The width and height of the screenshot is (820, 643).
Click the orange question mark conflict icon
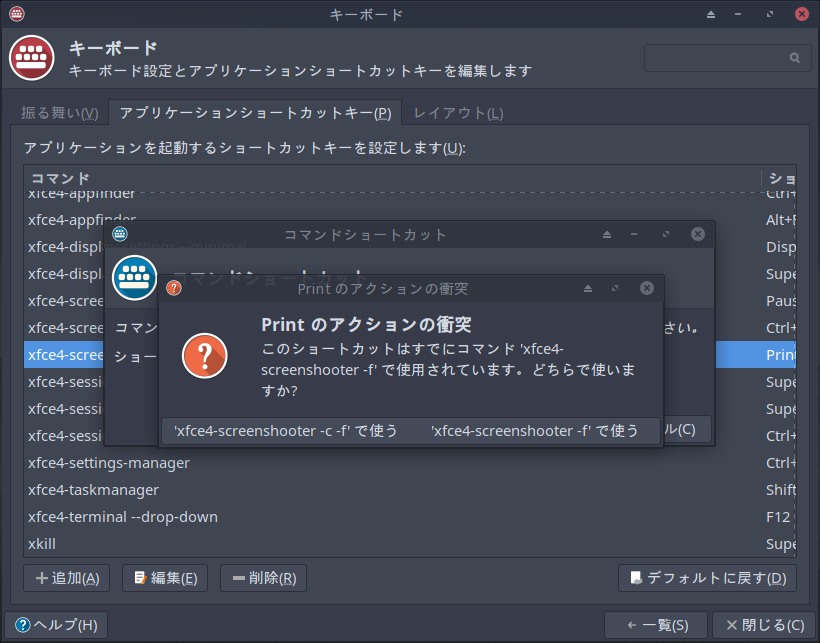[x=204, y=356]
